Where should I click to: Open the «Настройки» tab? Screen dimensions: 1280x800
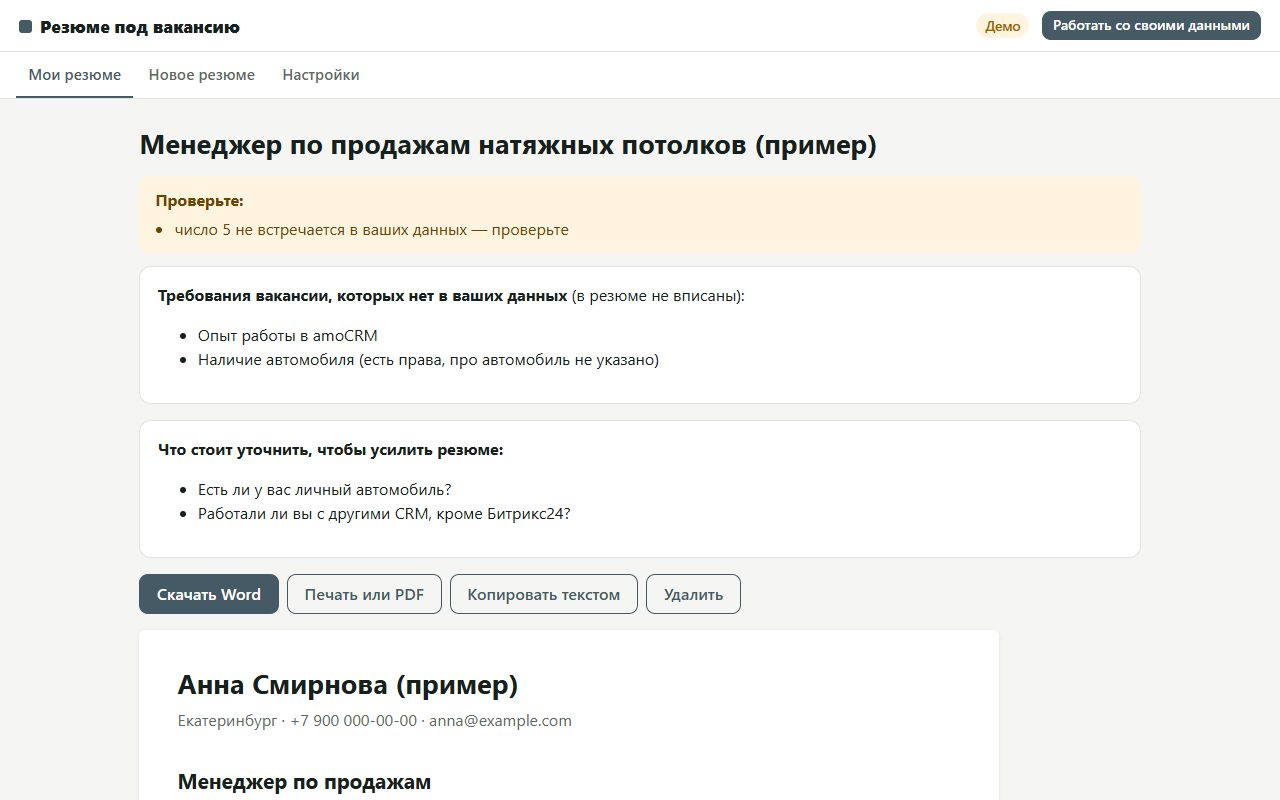[321, 75]
